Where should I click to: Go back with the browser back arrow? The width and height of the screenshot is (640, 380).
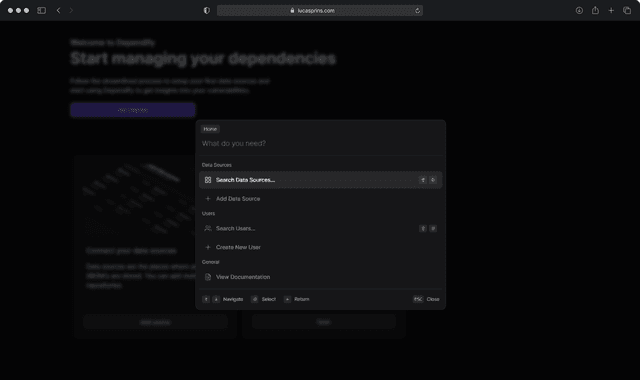tap(58, 11)
